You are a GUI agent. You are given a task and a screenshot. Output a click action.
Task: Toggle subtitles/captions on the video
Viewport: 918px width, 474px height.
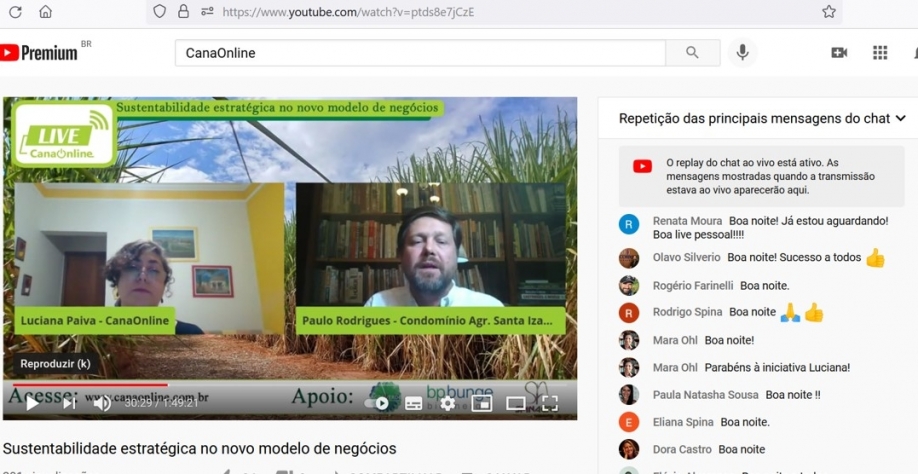pos(413,404)
